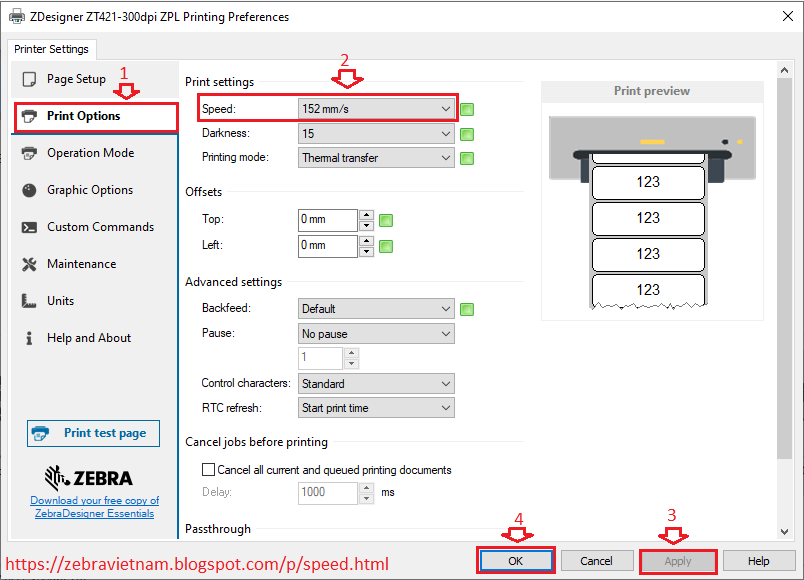
Task: Open the Units section
Action: click(x=95, y=301)
